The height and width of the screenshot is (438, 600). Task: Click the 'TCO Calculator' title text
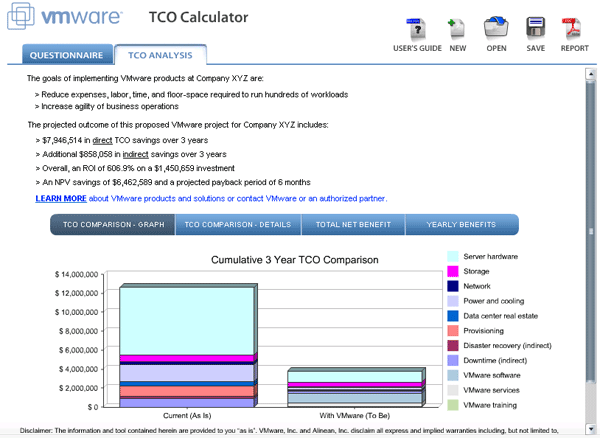pyautogui.click(x=198, y=17)
